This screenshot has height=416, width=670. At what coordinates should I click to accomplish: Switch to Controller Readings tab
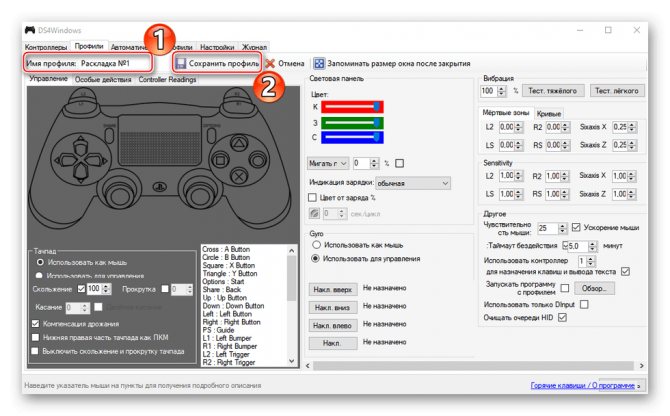point(167,79)
